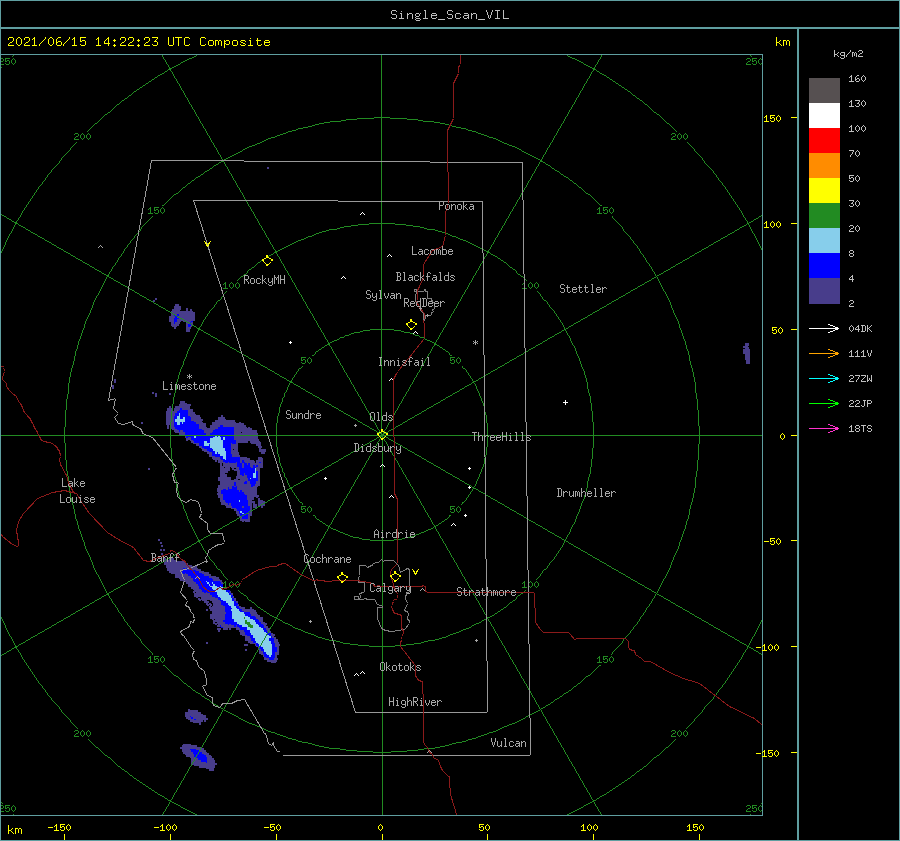Click the green 22JP arrow in legend

tap(824, 404)
